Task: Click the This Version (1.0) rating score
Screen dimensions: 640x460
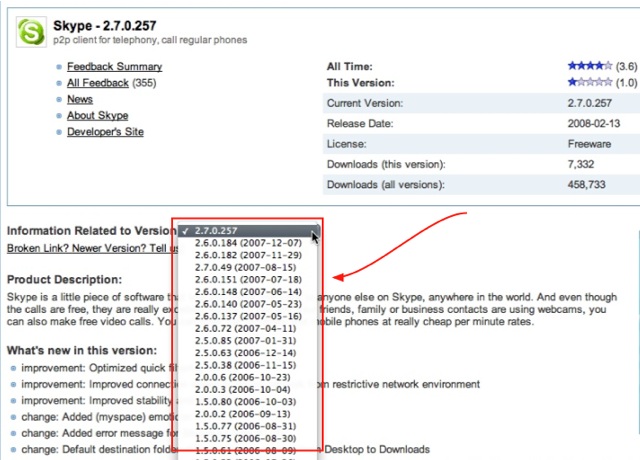Action: point(626,83)
